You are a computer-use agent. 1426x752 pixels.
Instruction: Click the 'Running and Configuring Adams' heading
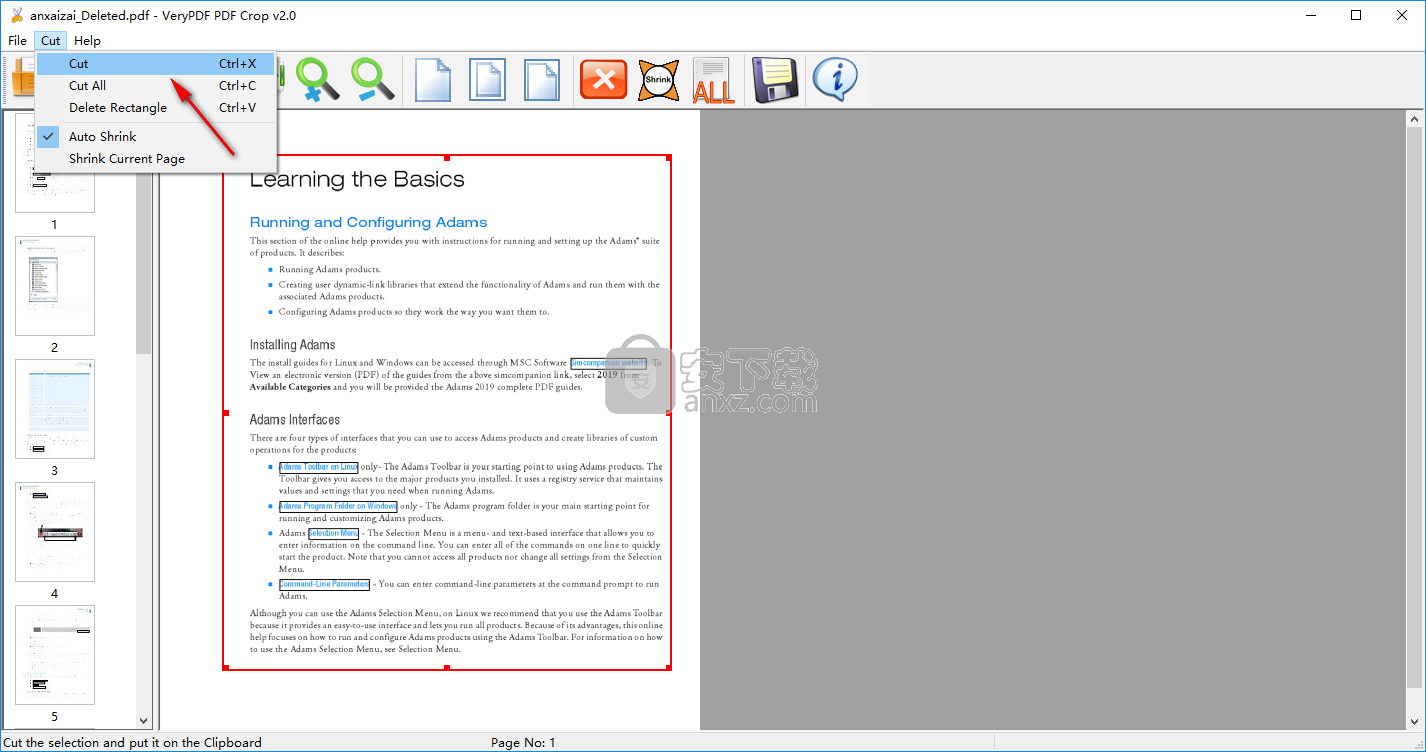coord(369,222)
